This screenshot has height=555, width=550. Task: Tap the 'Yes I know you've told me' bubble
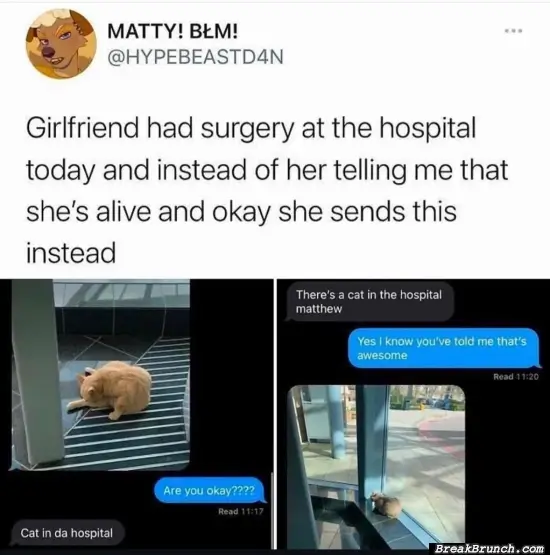(443, 348)
